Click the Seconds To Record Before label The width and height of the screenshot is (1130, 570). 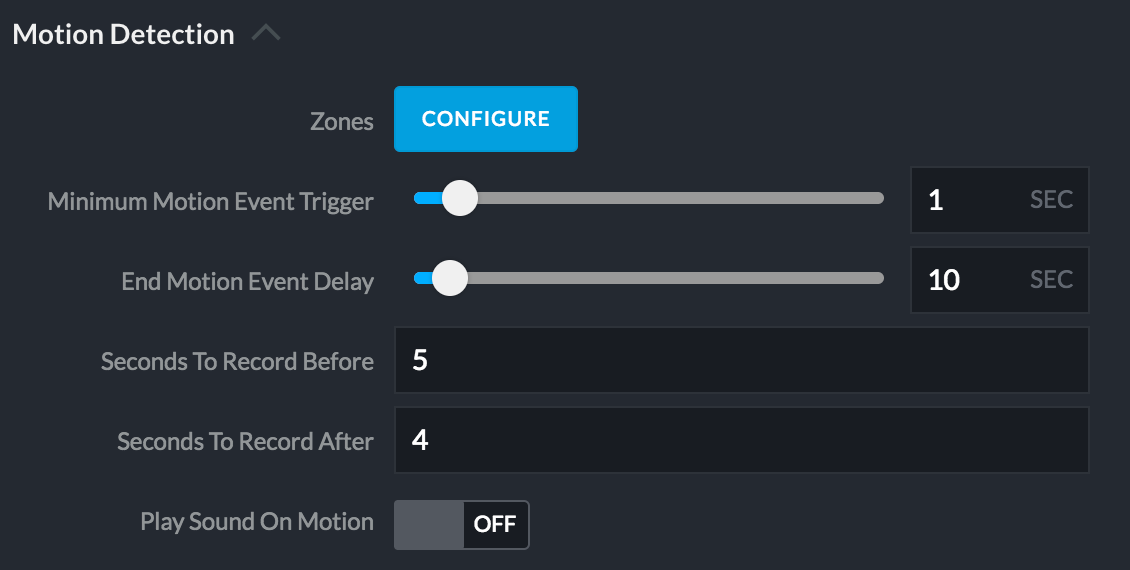point(237,361)
